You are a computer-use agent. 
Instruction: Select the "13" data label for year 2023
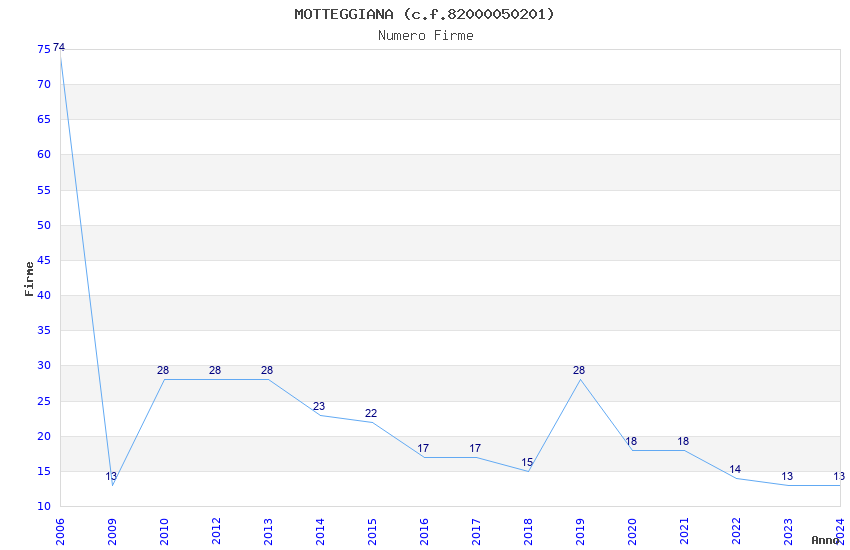pos(787,477)
